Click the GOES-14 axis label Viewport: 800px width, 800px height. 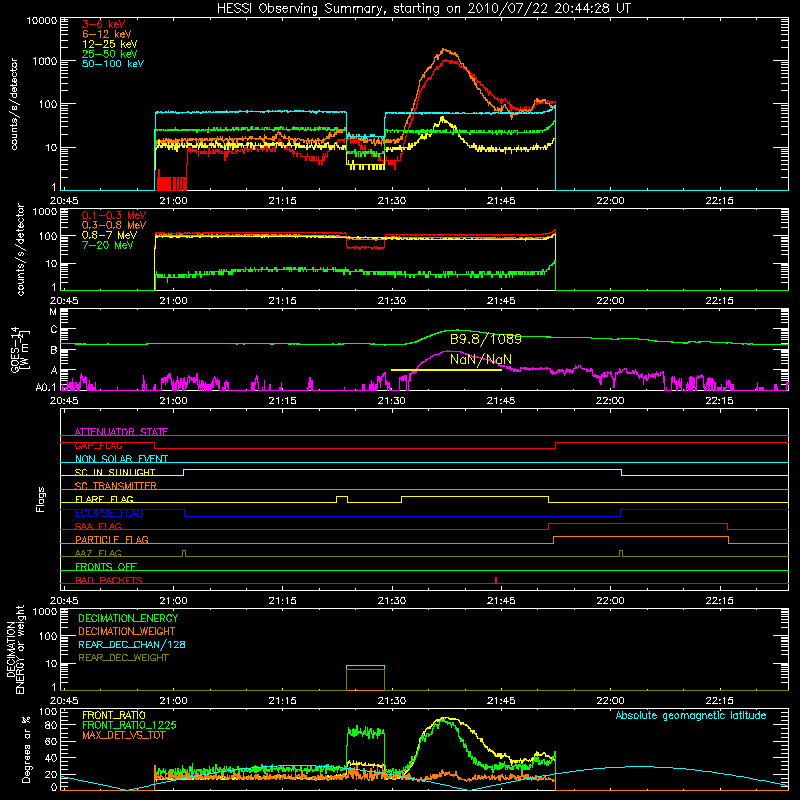(15, 349)
